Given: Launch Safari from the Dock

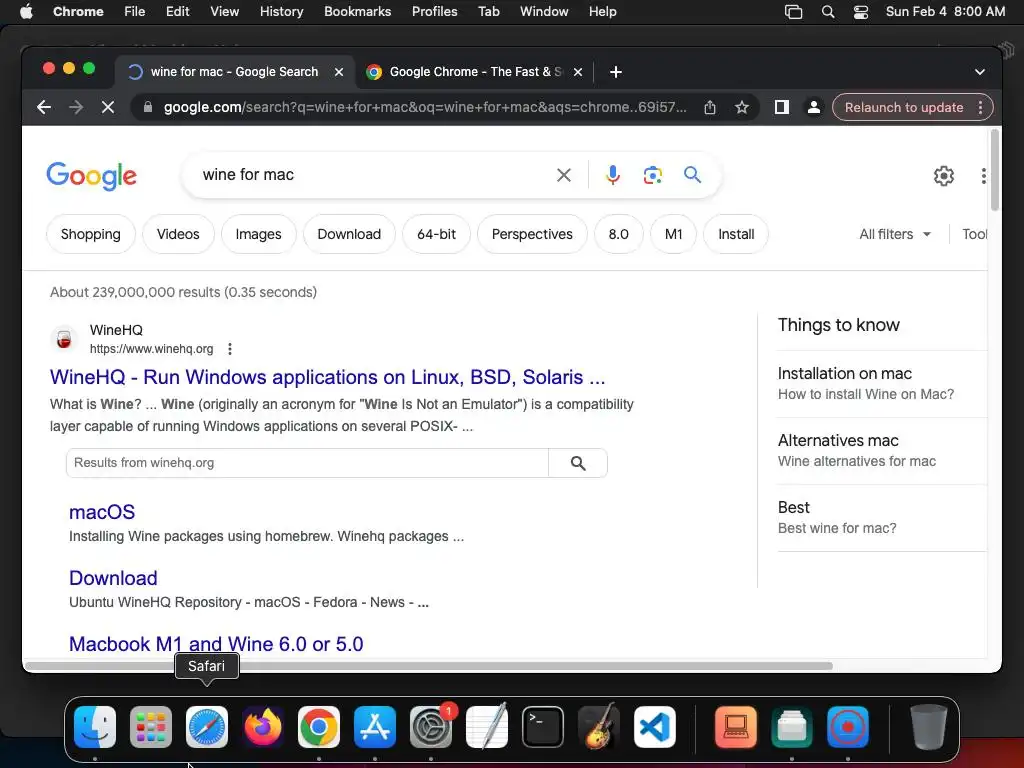Looking at the screenshot, I should click(x=207, y=727).
